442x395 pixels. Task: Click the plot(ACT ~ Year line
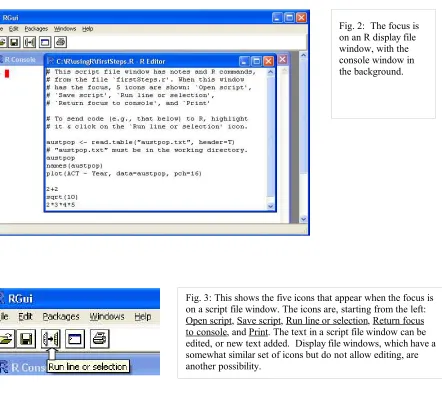(x=124, y=173)
